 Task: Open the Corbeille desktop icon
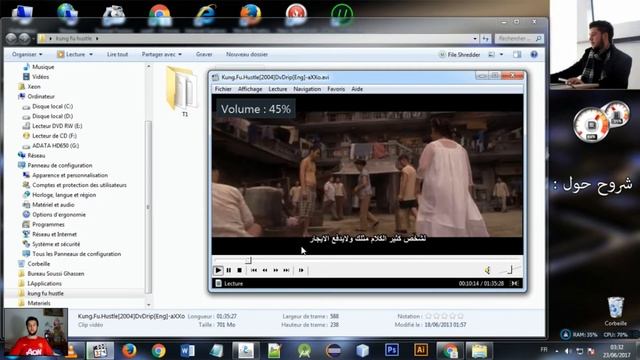[x=616, y=311]
